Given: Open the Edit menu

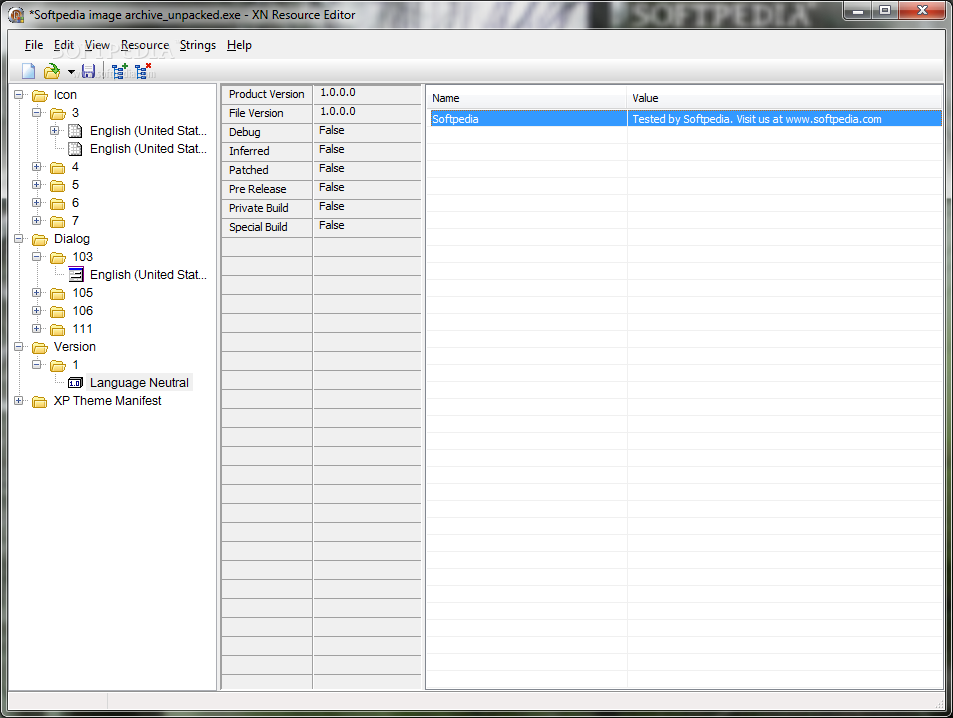Looking at the screenshot, I should click(x=64, y=45).
